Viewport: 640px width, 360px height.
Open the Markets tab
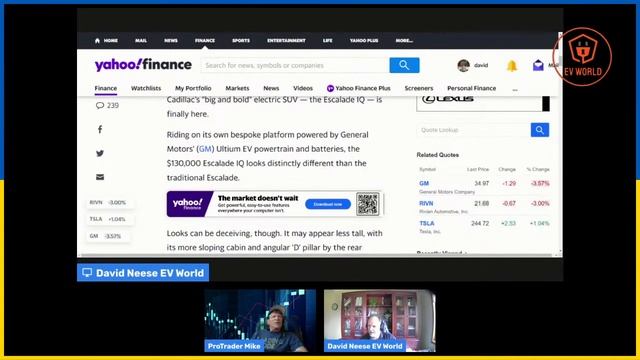(237, 88)
